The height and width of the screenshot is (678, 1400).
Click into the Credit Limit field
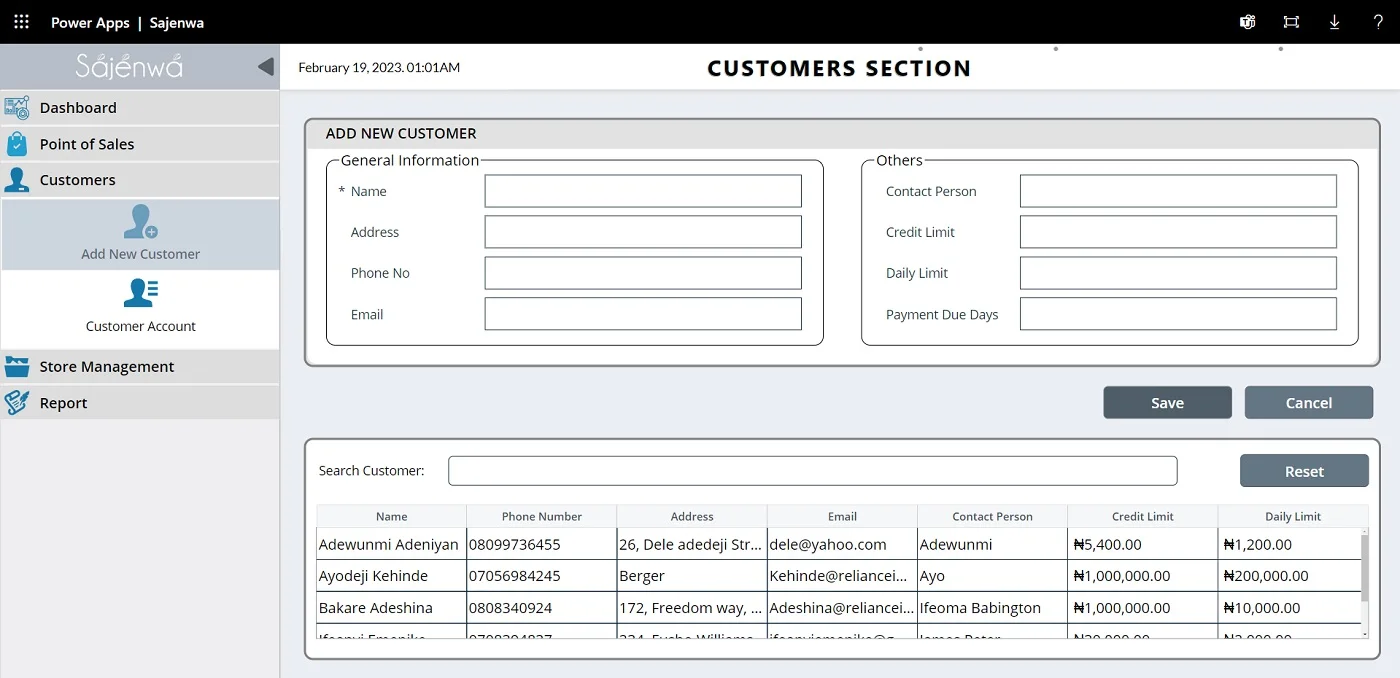[1178, 232]
